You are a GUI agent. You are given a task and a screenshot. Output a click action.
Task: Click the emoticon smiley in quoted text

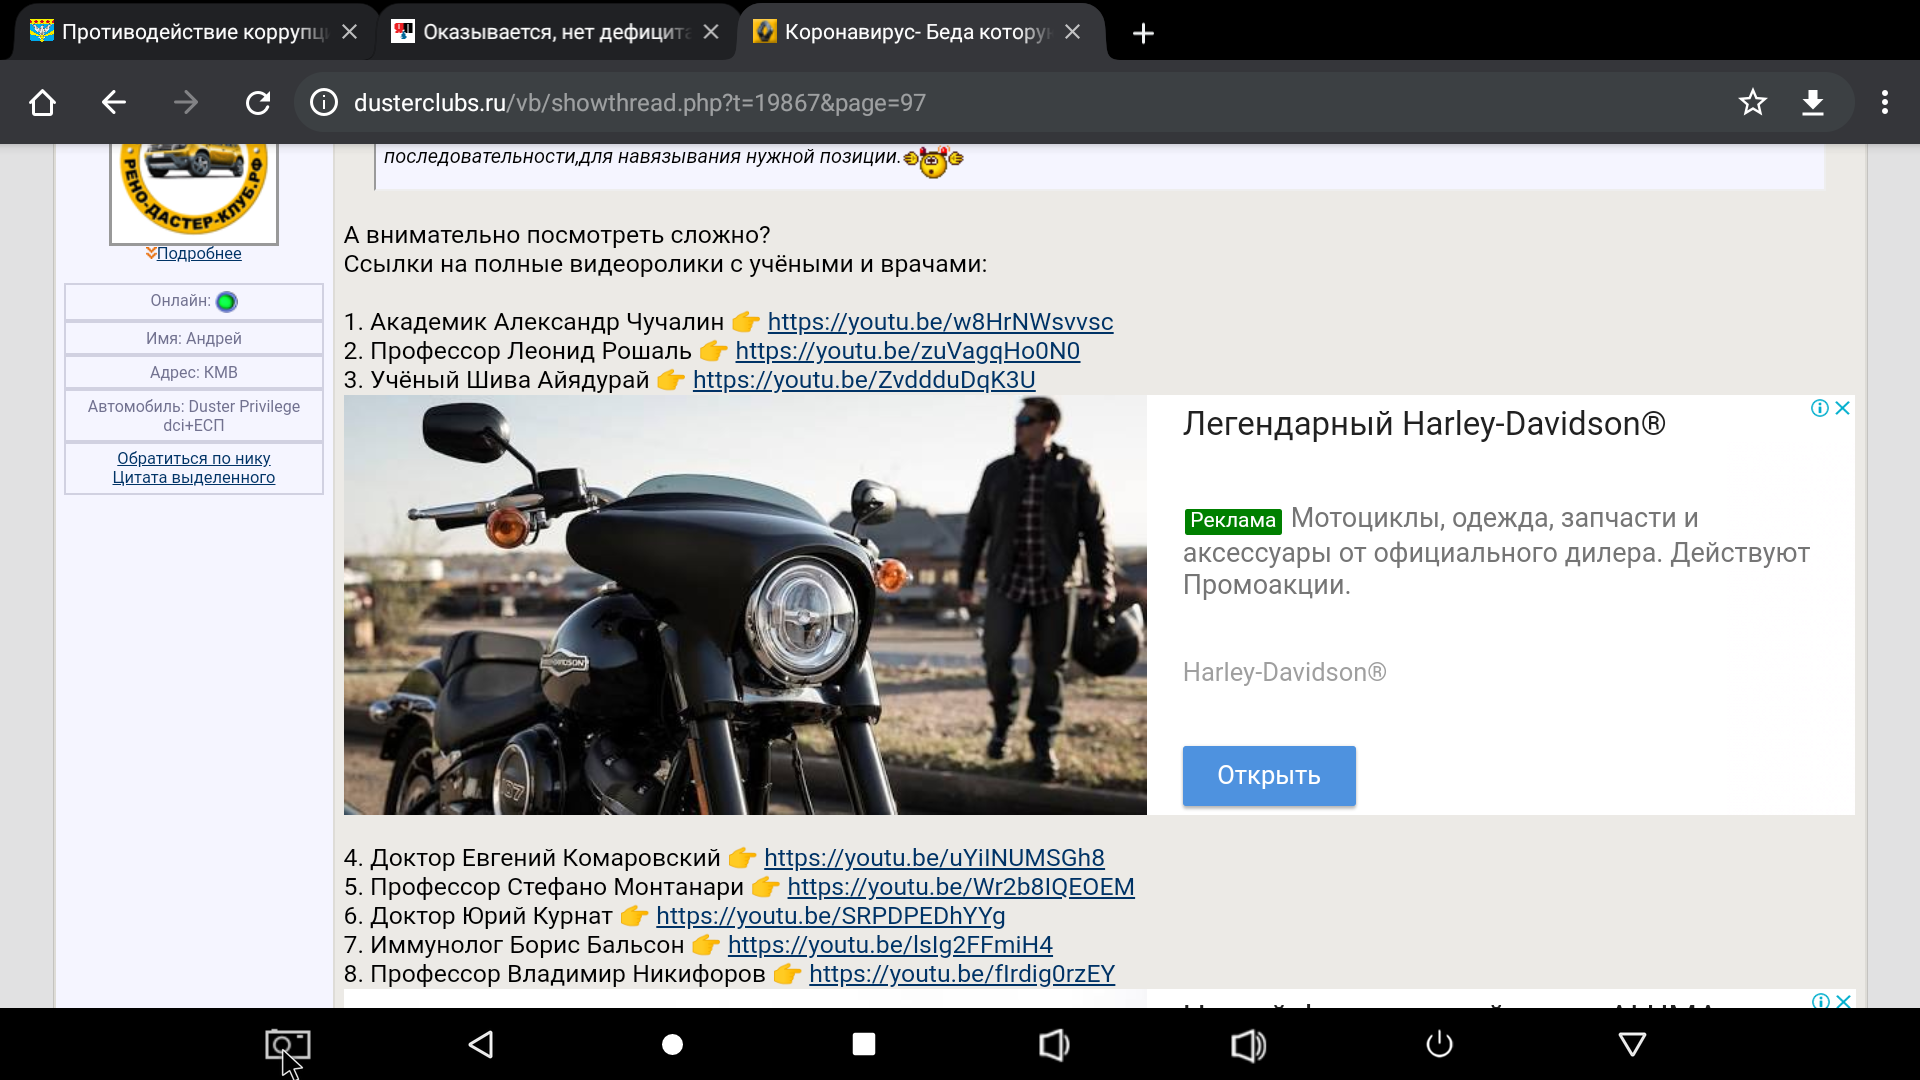click(x=933, y=160)
